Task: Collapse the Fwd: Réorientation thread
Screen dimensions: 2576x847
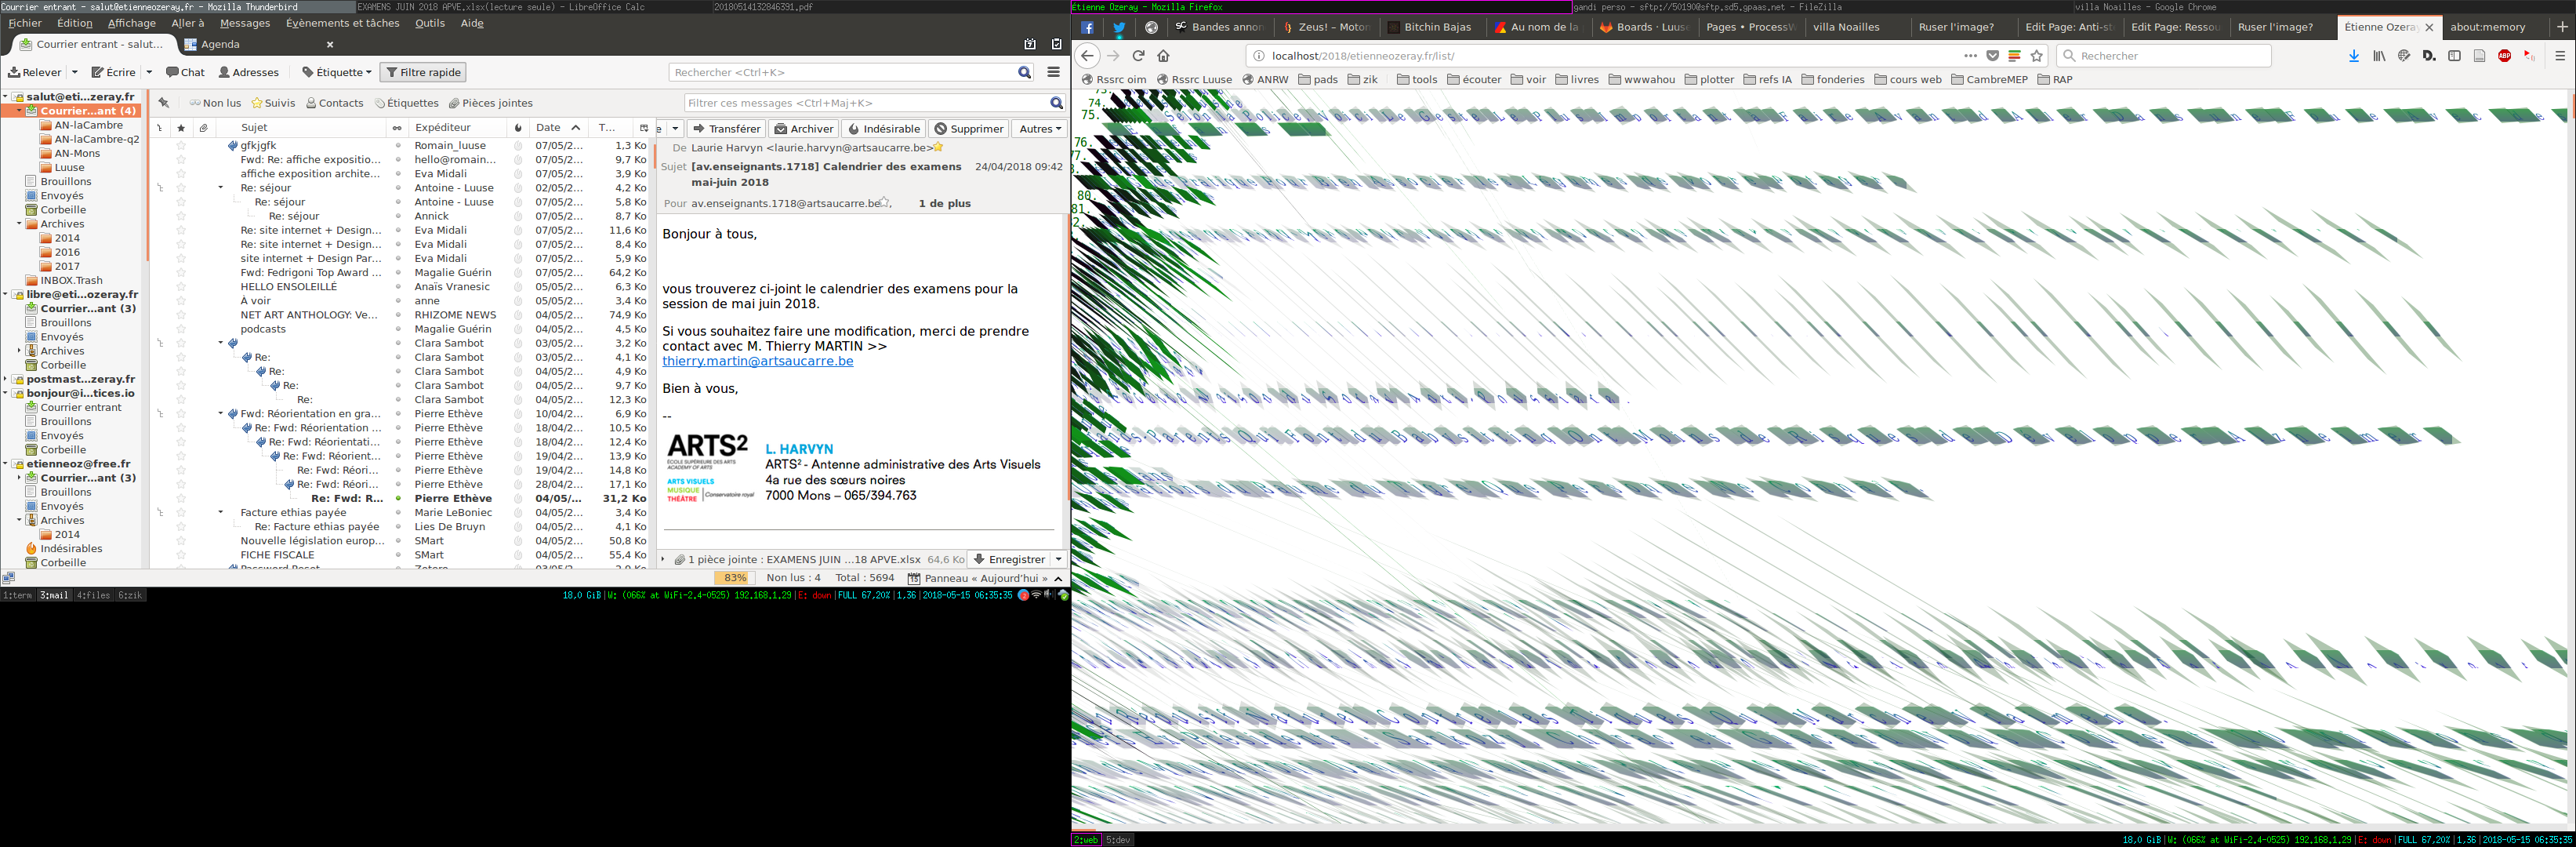Action: (x=221, y=413)
